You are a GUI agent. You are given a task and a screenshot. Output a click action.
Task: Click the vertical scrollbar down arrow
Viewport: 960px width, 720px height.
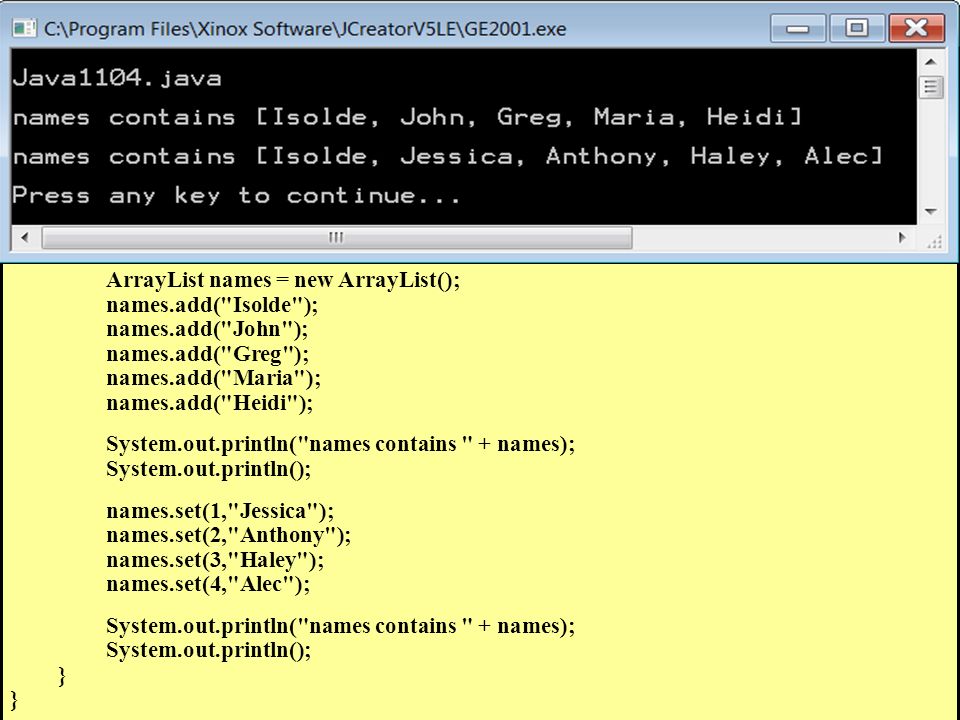click(x=931, y=211)
